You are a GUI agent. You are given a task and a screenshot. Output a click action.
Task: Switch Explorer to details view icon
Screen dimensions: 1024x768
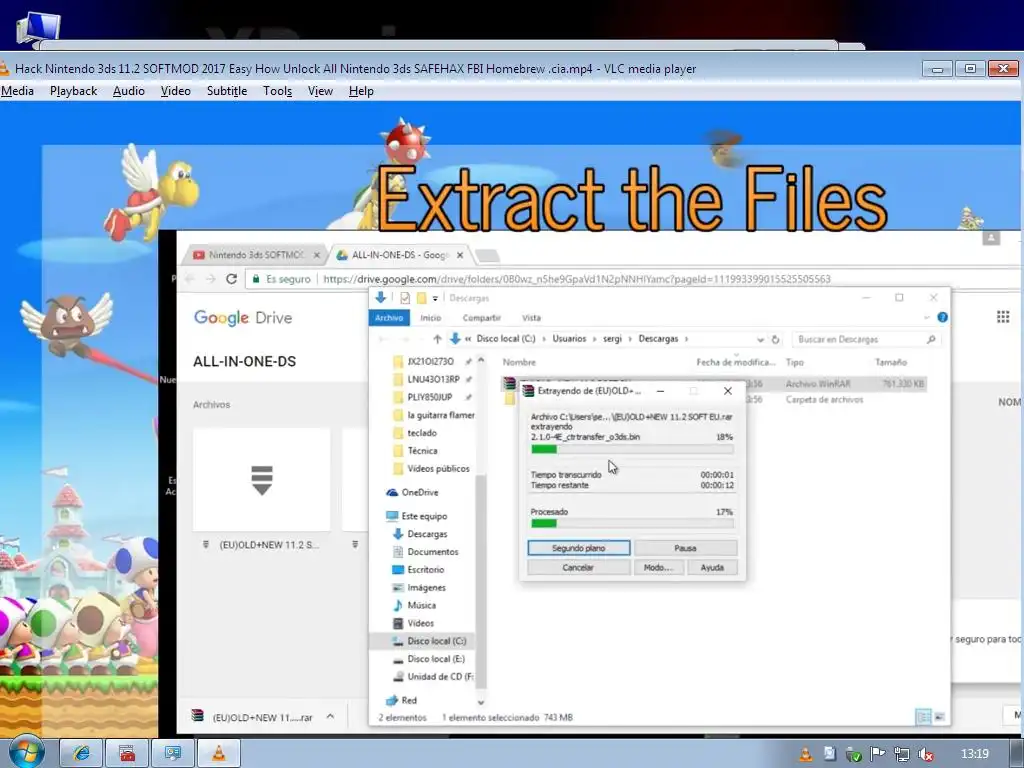[x=923, y=717]
